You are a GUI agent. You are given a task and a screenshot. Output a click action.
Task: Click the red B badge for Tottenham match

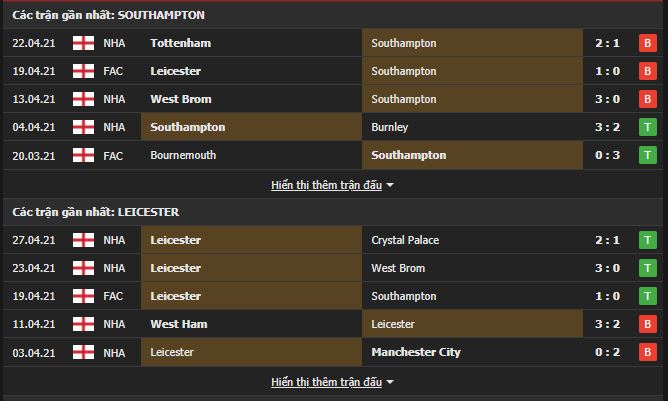(647, 43)
